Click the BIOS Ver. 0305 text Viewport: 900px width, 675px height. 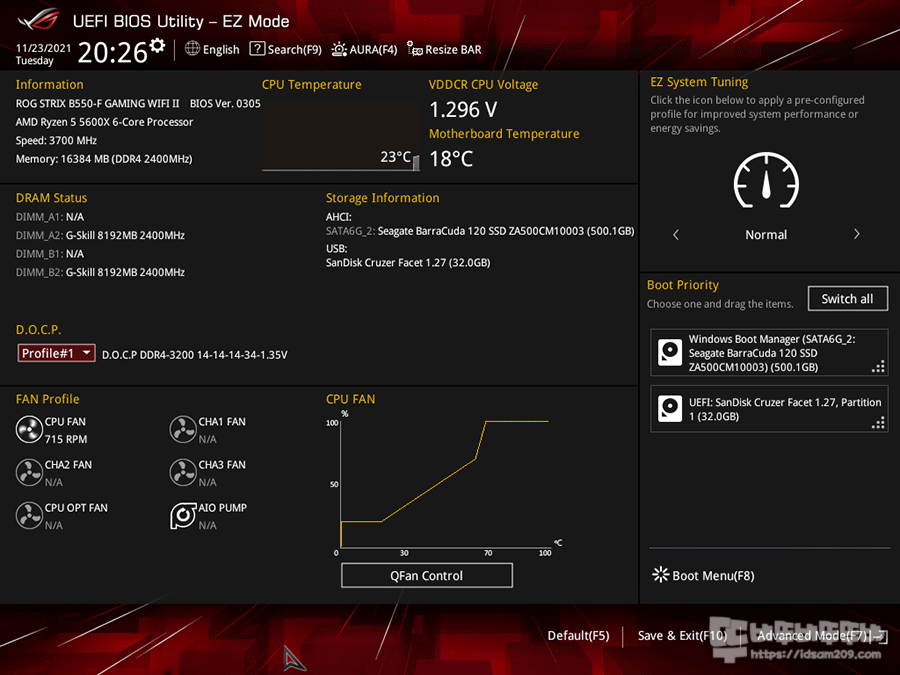click(225, 103)
